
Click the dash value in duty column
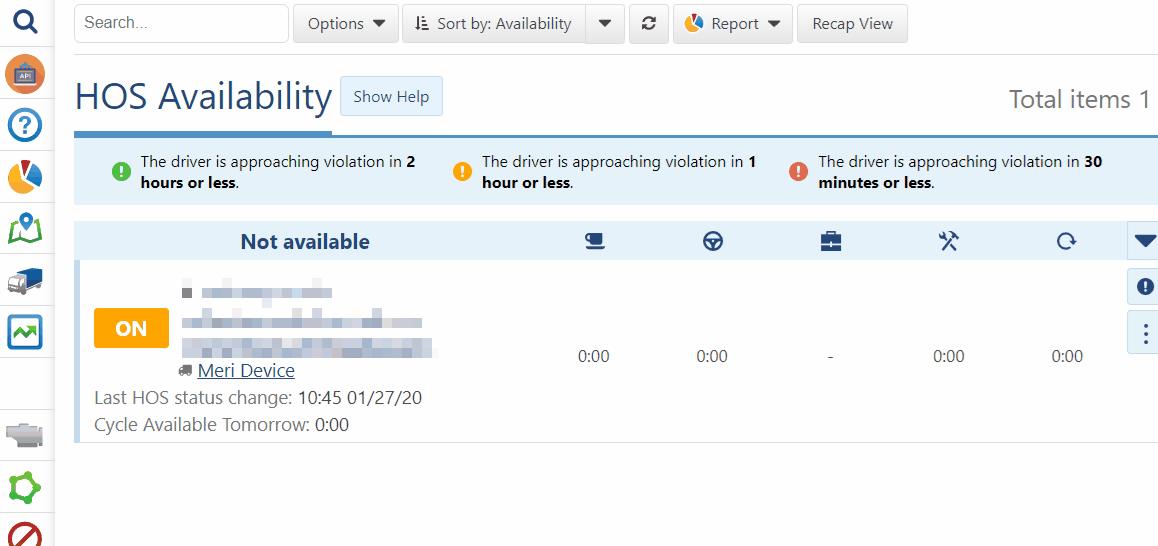point(831,357)
